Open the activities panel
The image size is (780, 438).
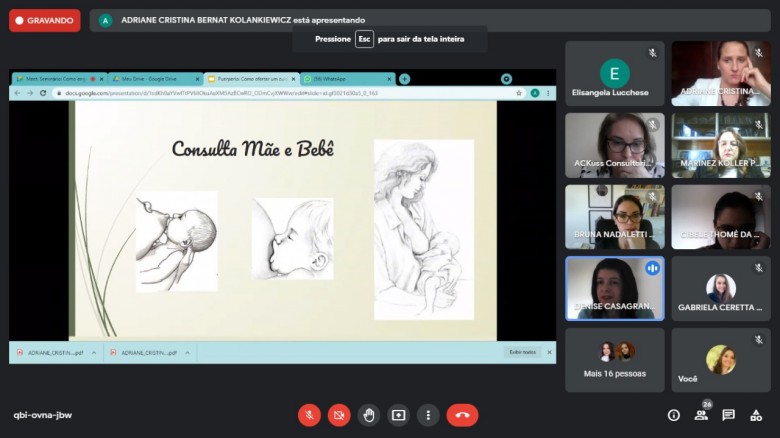click(756, 415)
